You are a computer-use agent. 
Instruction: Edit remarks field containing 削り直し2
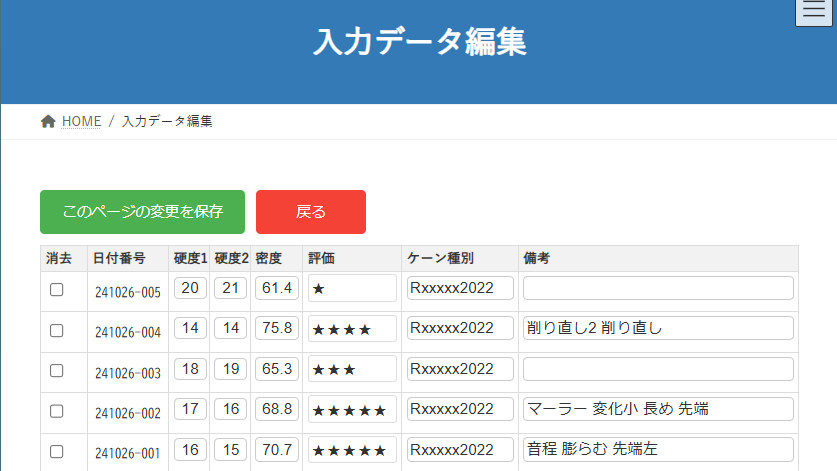[x=657, y=328]
